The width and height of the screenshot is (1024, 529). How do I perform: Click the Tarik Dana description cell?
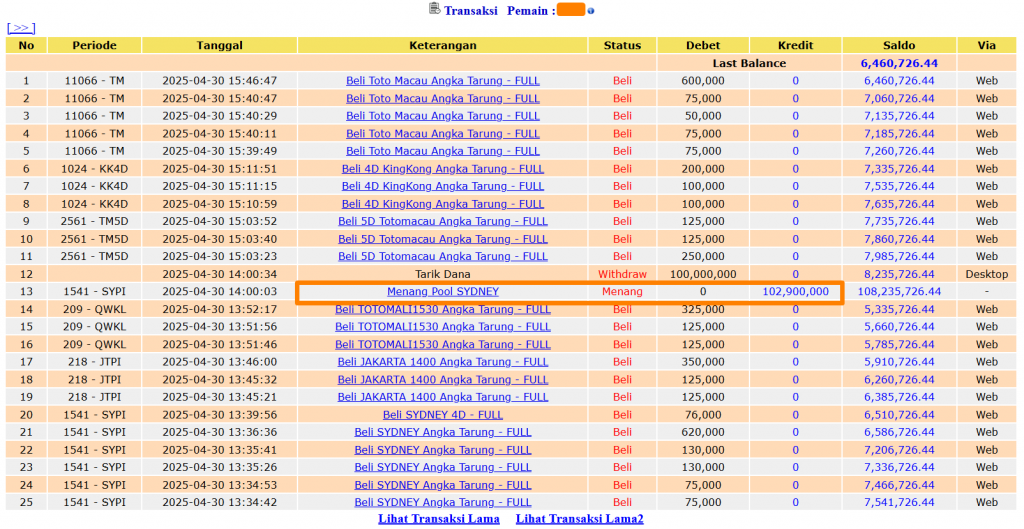pyautogui.click(x=443, y=274)
